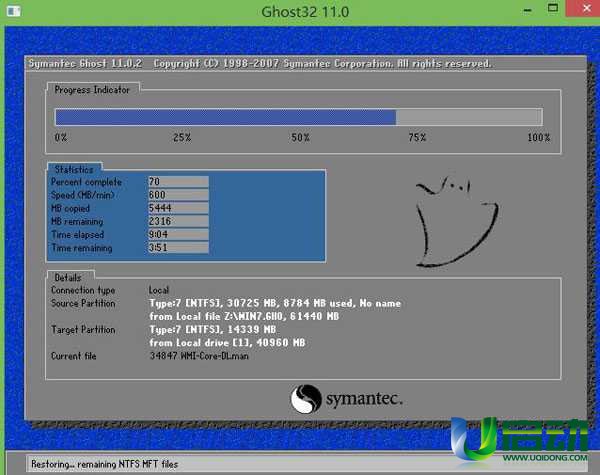Click the Symantec circular logo
Viewport: 600px width, 475px height.
click(305, 400)
